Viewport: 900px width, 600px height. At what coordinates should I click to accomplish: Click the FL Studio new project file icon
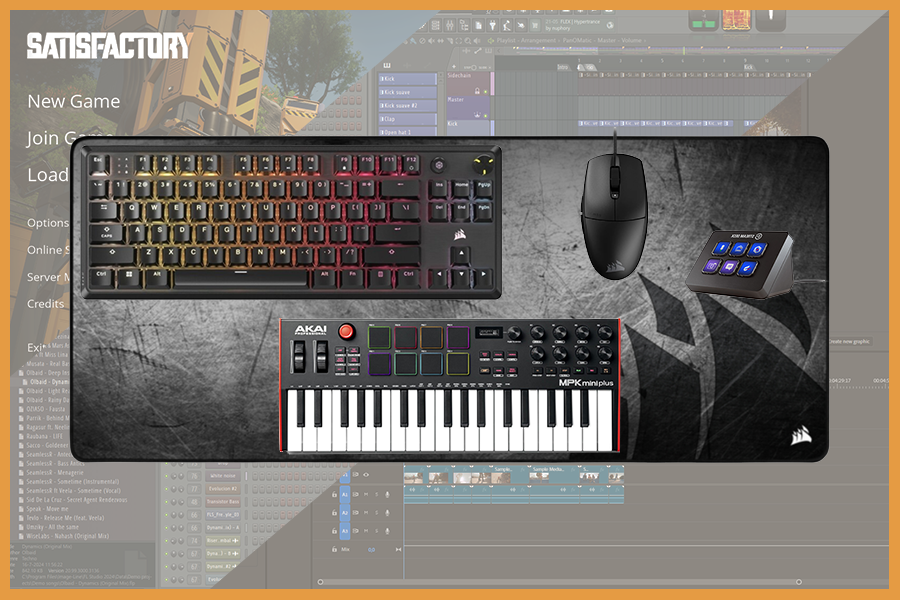(479, 25)
